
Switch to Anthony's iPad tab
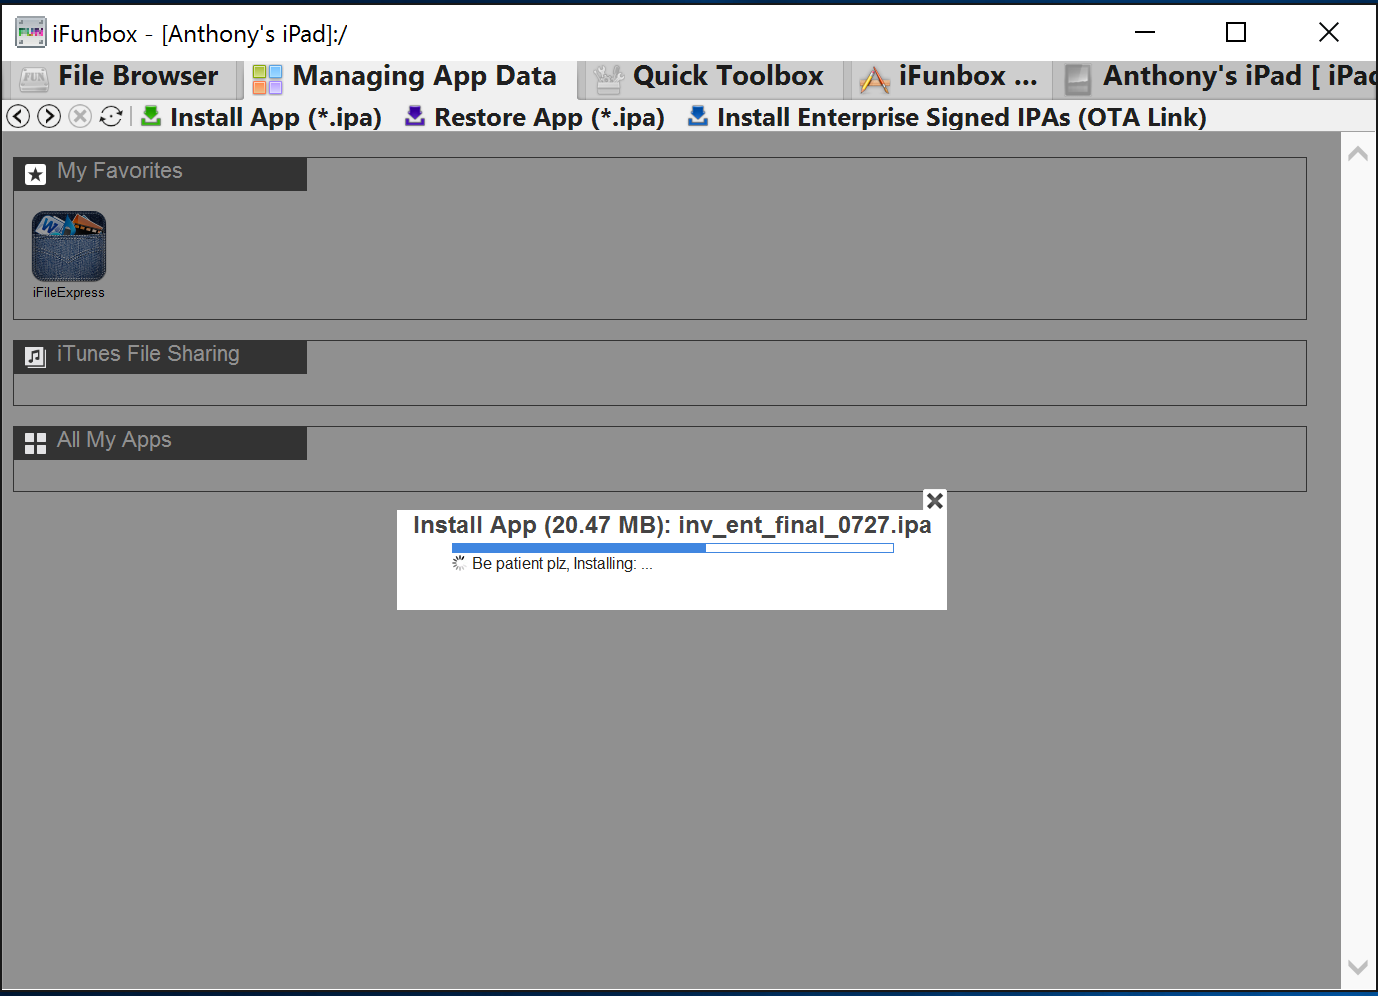click(x=1217, y=77)
